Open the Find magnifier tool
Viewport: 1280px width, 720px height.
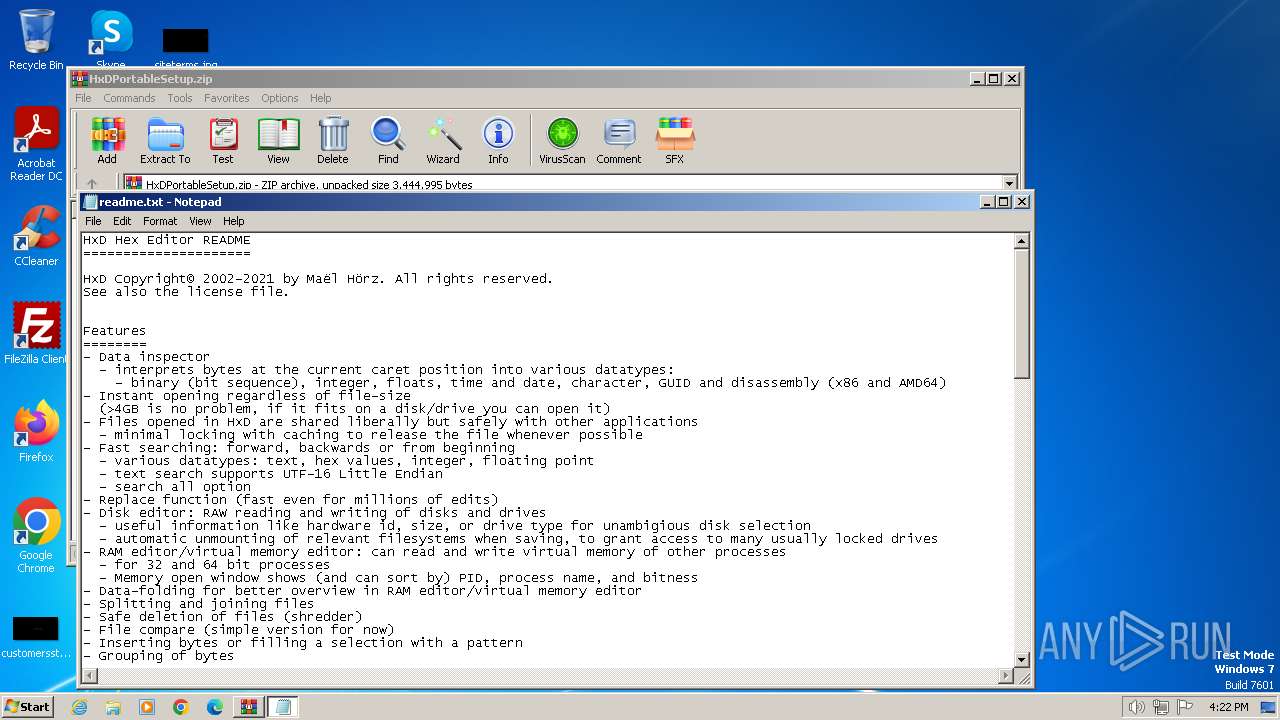(x=388, y=140)
